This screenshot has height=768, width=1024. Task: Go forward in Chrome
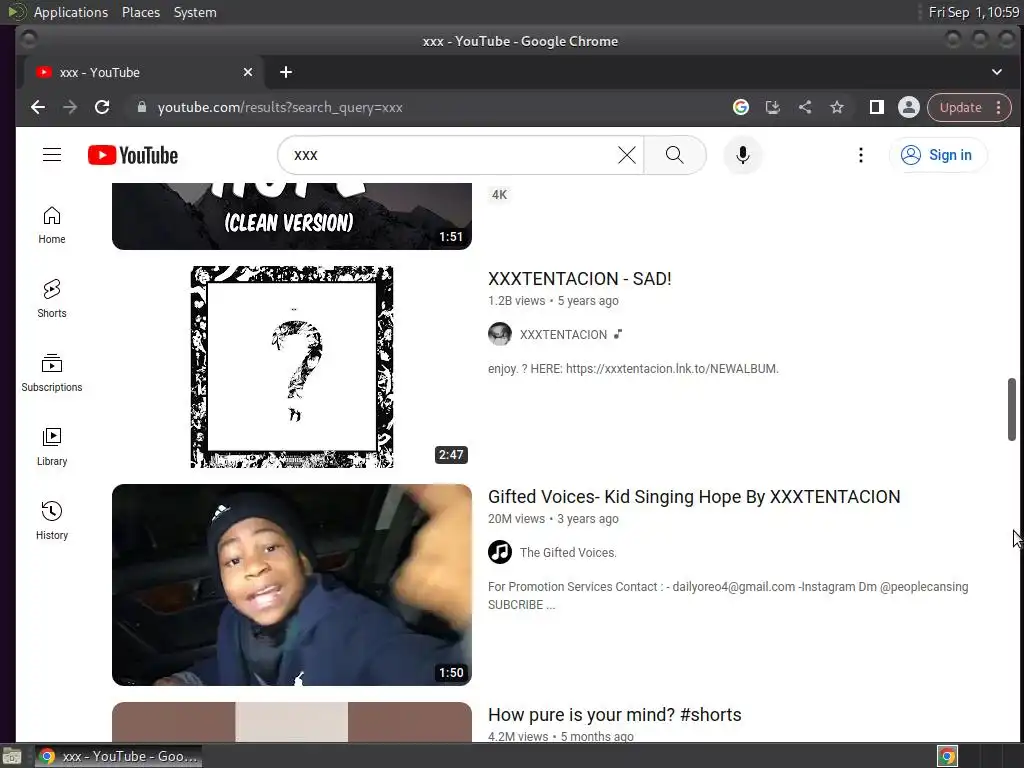[x=70, y=107]
